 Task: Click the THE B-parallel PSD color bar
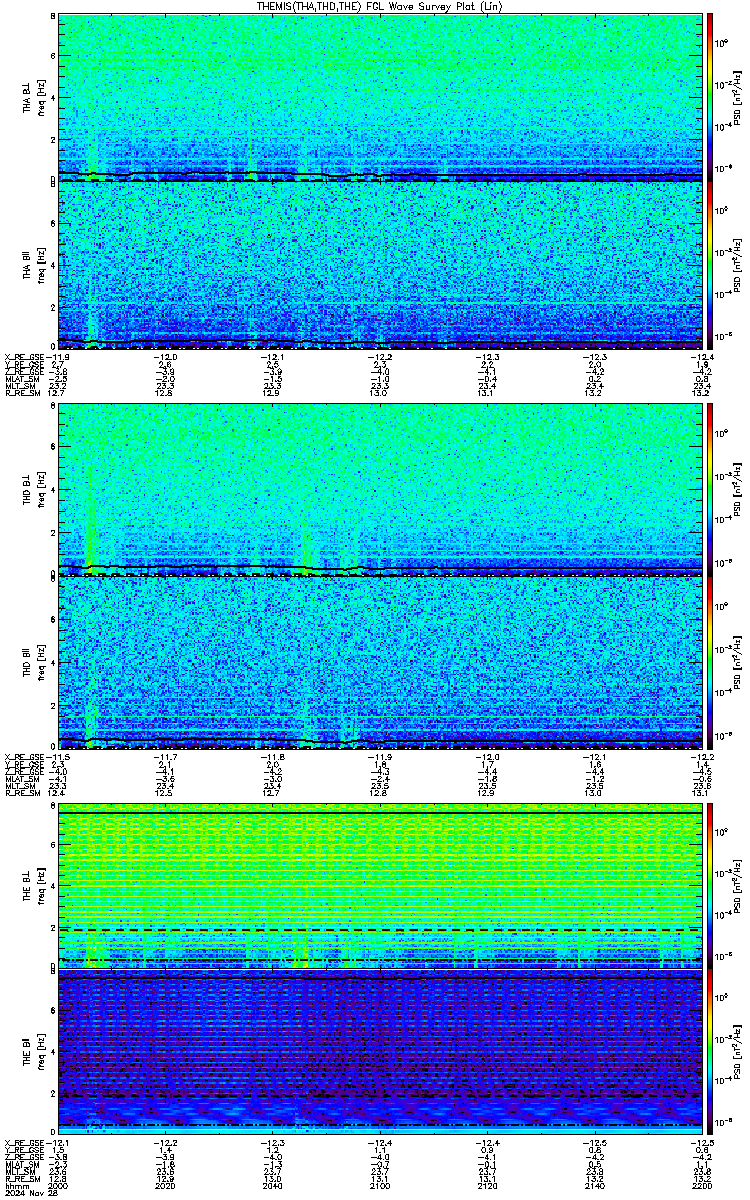[710, 1053]
